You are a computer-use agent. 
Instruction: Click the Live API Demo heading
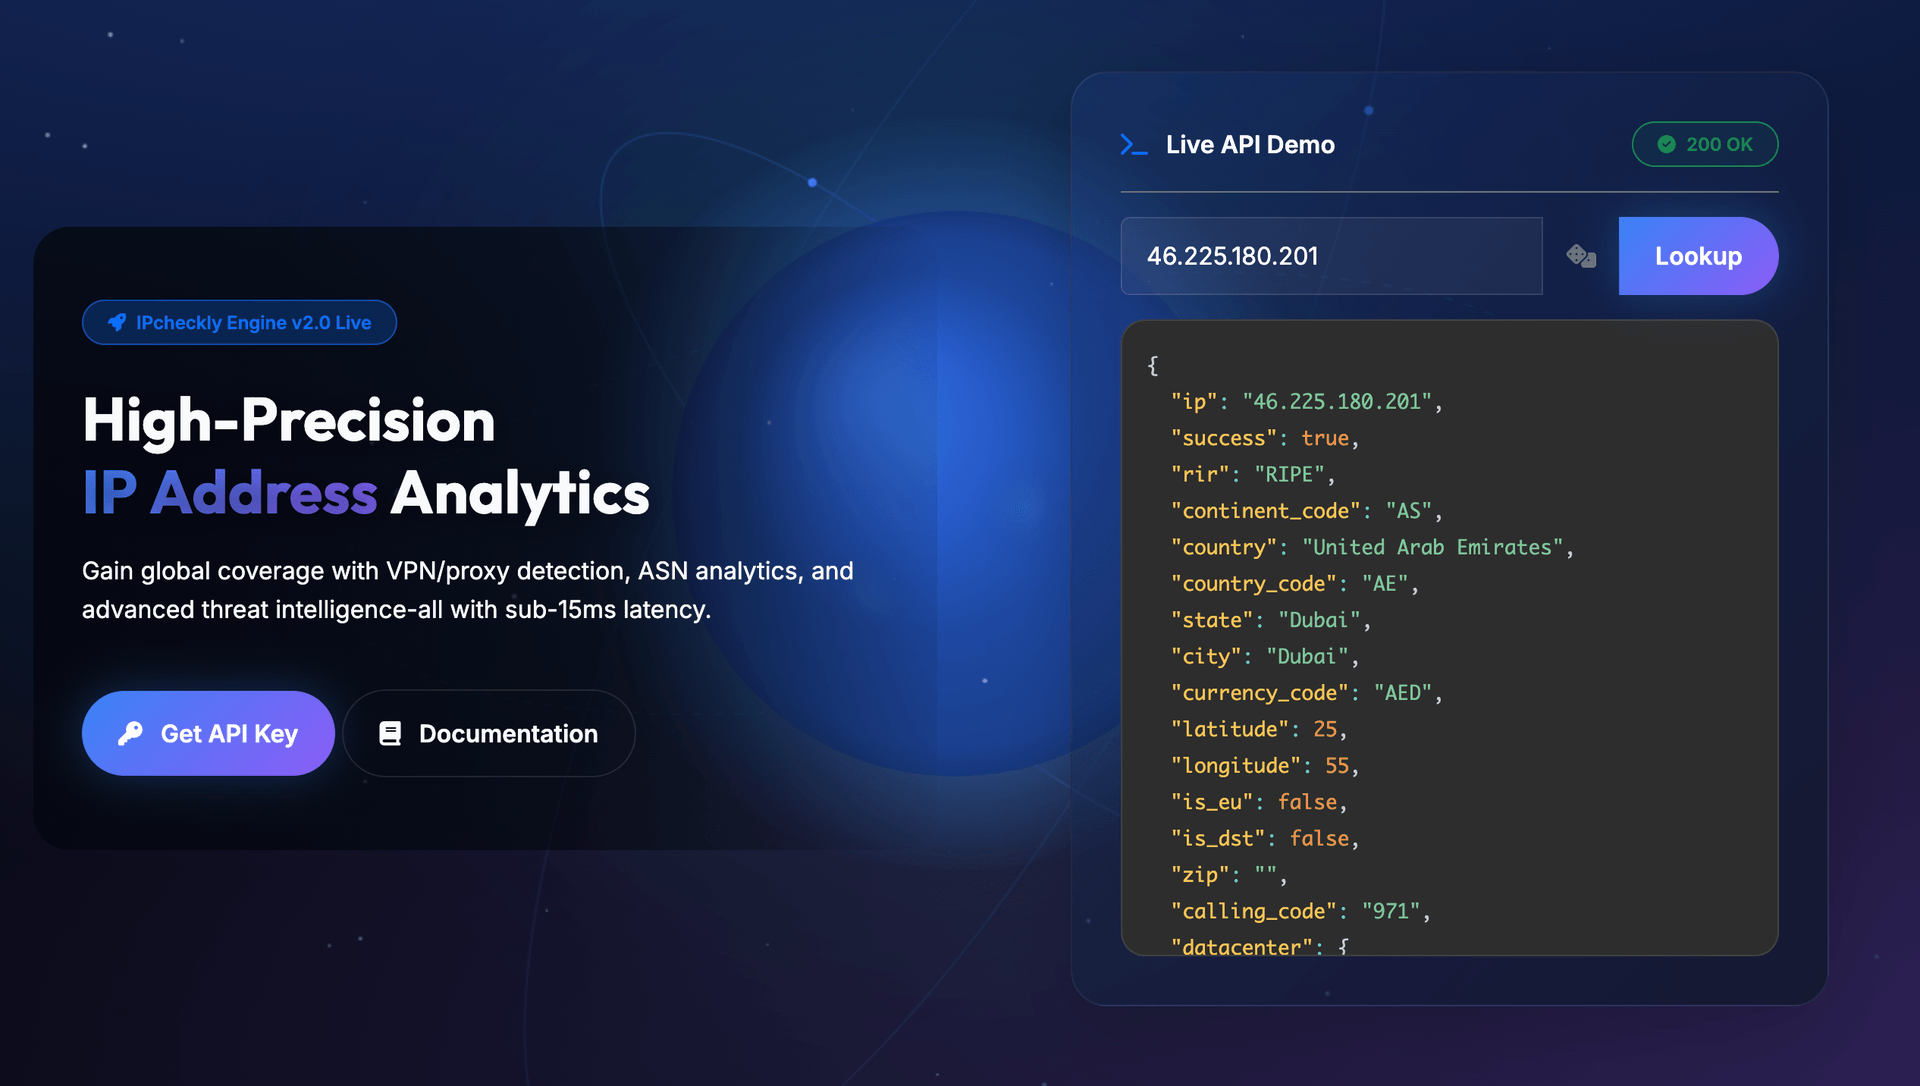click(x=1250, y=145)
